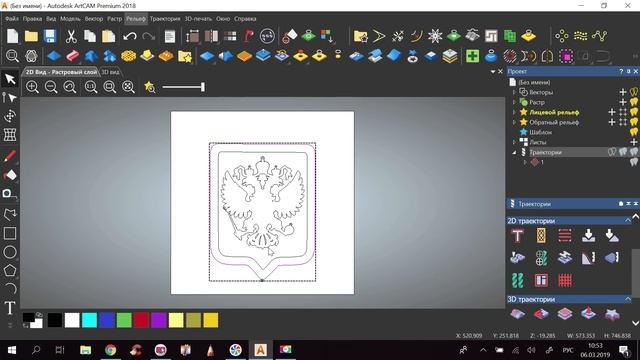Viewport: 640px width, 360px height.
Task: Expand the Листы tree node
Action: pyautogui.click(x=514, y=142)
